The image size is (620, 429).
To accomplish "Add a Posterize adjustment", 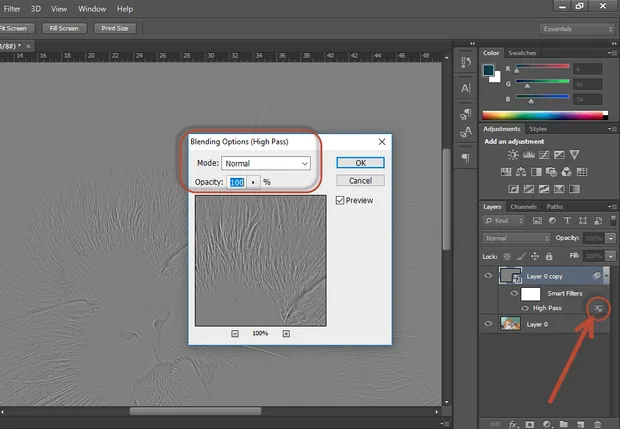I will click(529, 189).
